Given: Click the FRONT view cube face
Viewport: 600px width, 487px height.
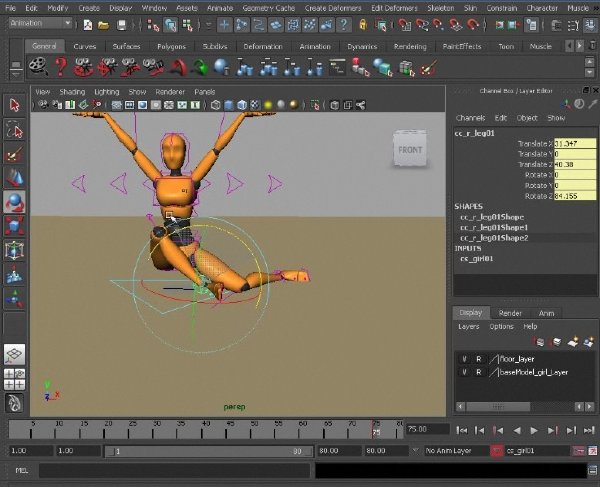Looking at the screenshot, I should coord(410,150).
